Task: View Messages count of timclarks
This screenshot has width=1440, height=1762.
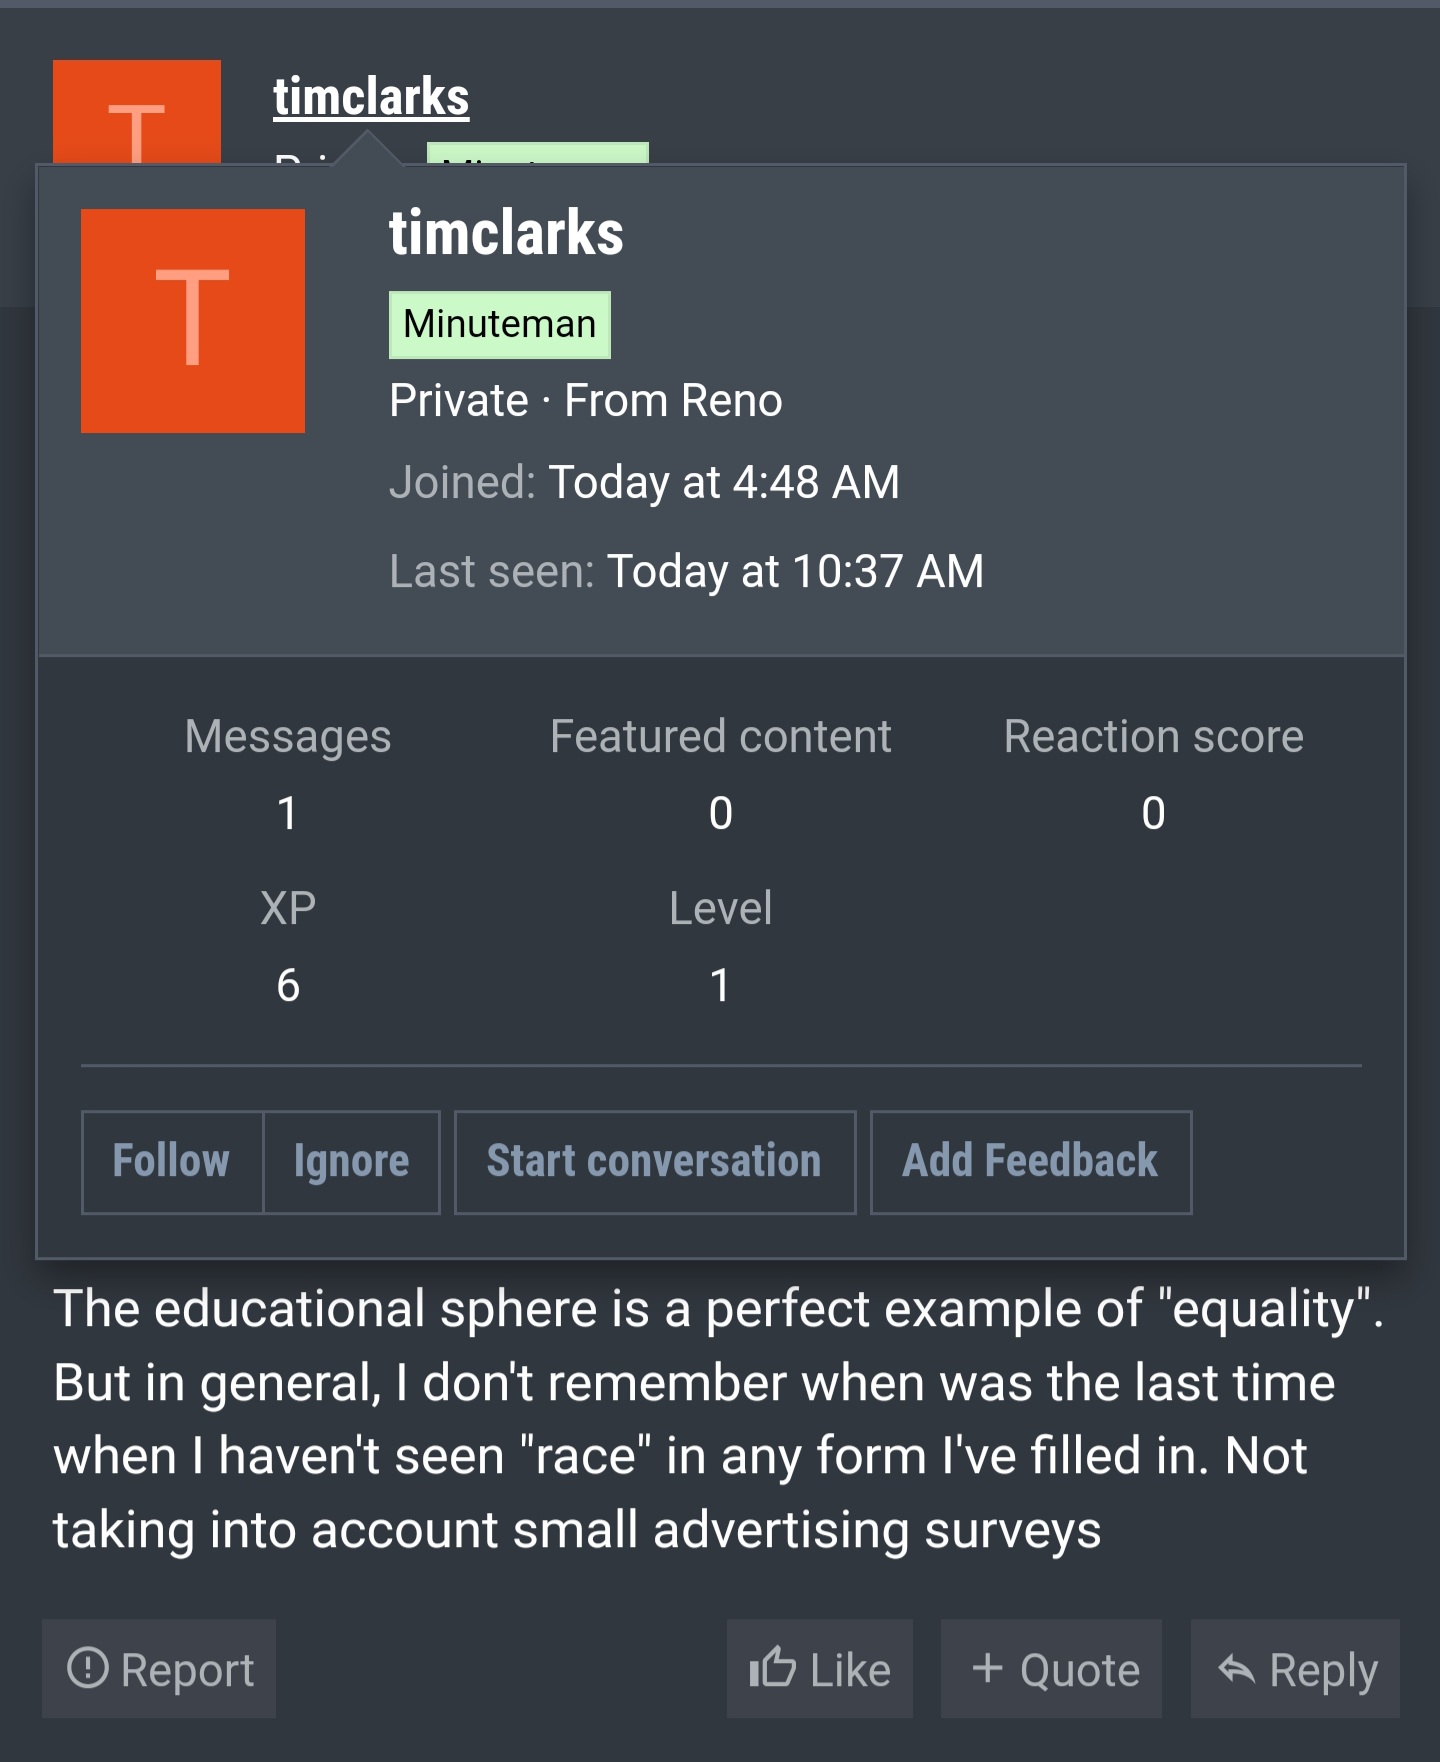Action: pyautogui.click(x=288, y=813)
